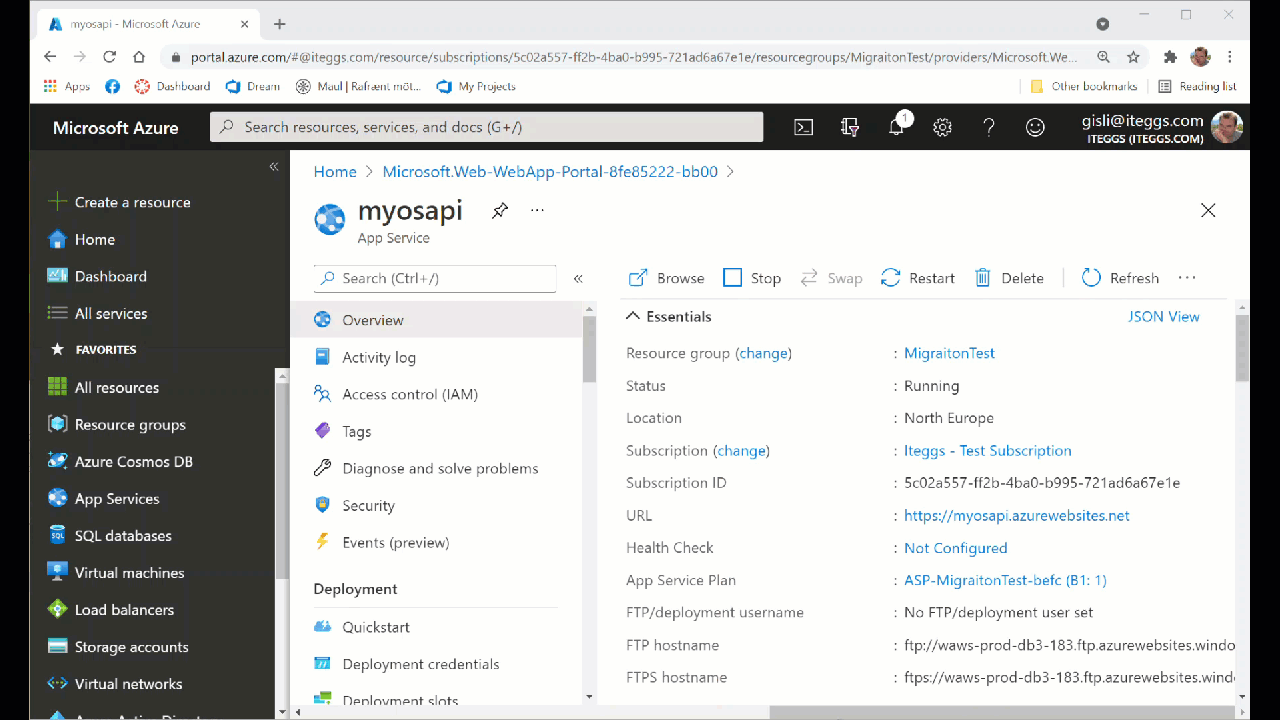The image size is (1280, 720).
Task: Open a new browser tab
Action: point(279,24)
